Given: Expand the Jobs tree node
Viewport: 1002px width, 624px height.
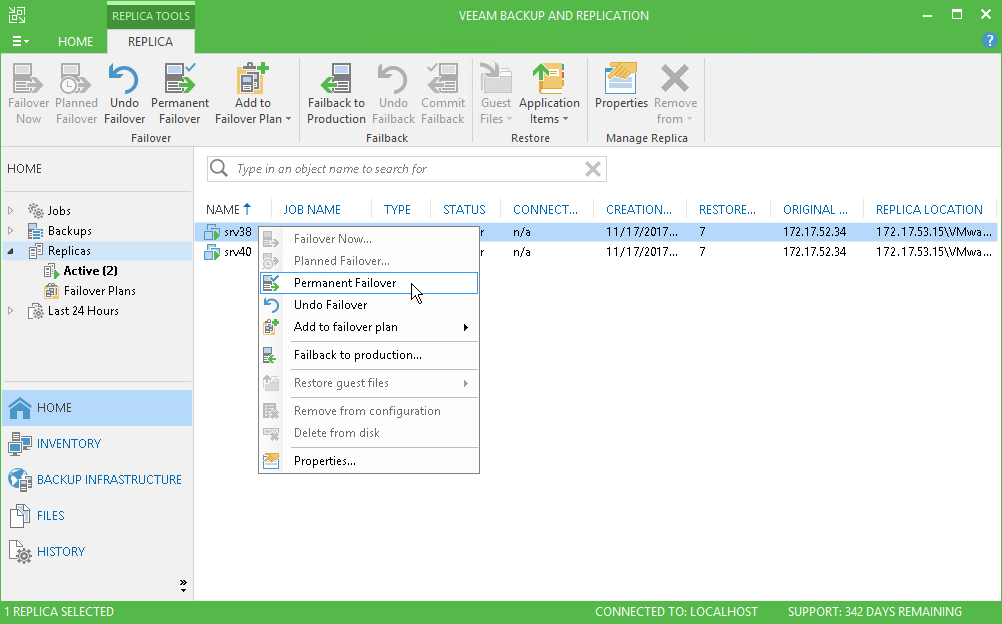Looking at the screenshot, I should tap(10, 210).
